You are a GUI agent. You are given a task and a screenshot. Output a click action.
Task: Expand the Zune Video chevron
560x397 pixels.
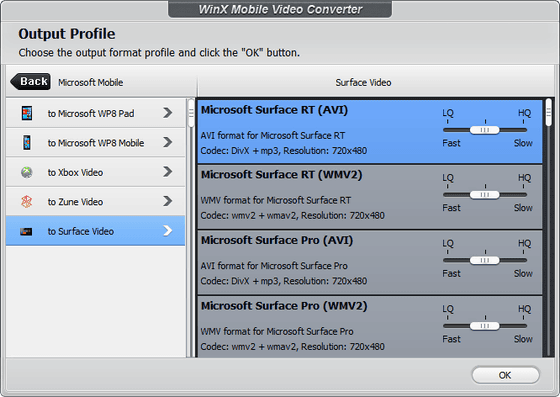click(168, 201)
